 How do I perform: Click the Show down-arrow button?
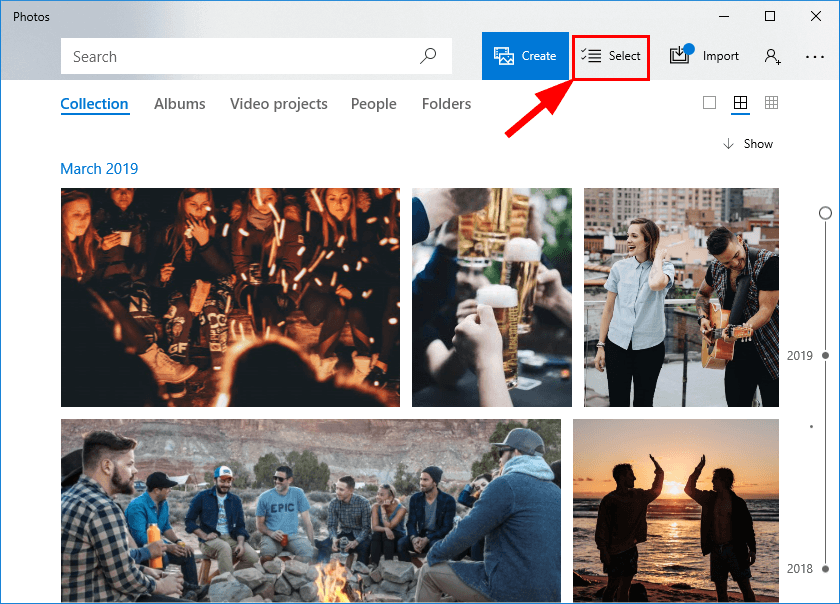748,144
